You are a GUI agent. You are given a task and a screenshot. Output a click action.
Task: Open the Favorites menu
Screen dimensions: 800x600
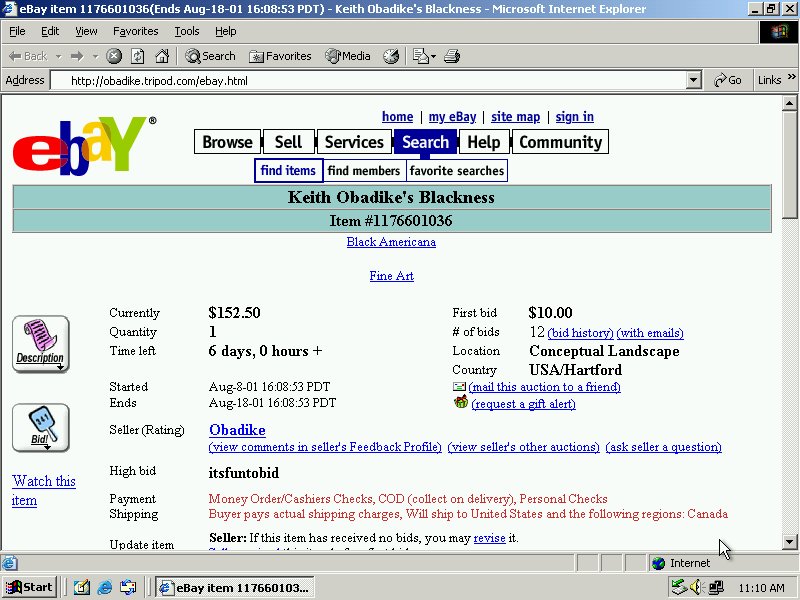135,31
